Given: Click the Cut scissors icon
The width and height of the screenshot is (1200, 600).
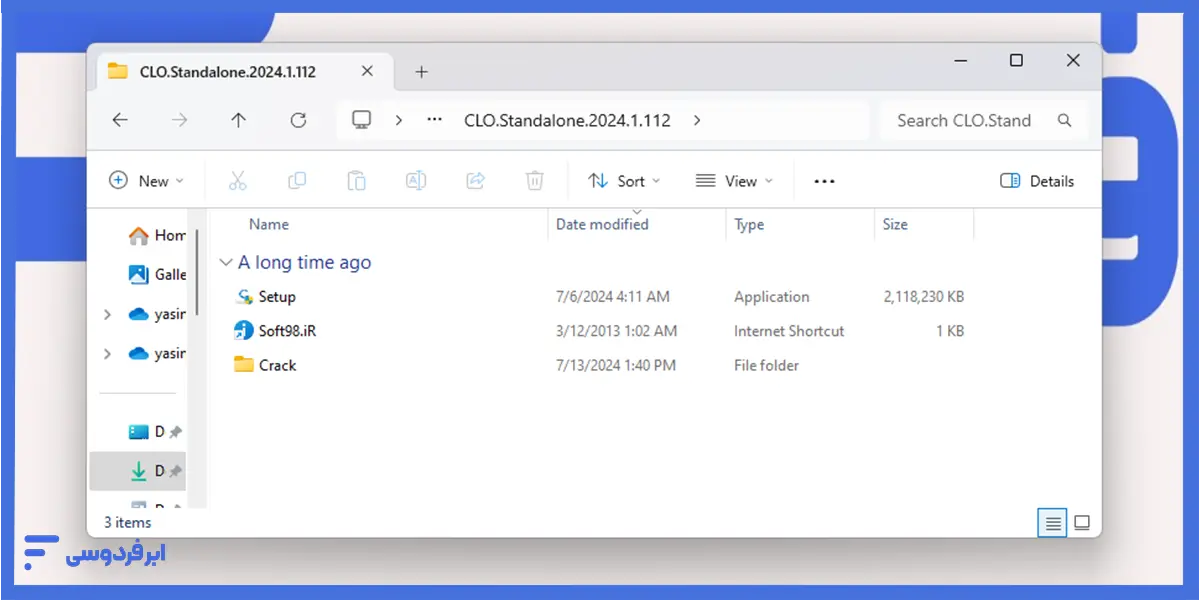Looking at the screenshot, I should pos(237,181).
